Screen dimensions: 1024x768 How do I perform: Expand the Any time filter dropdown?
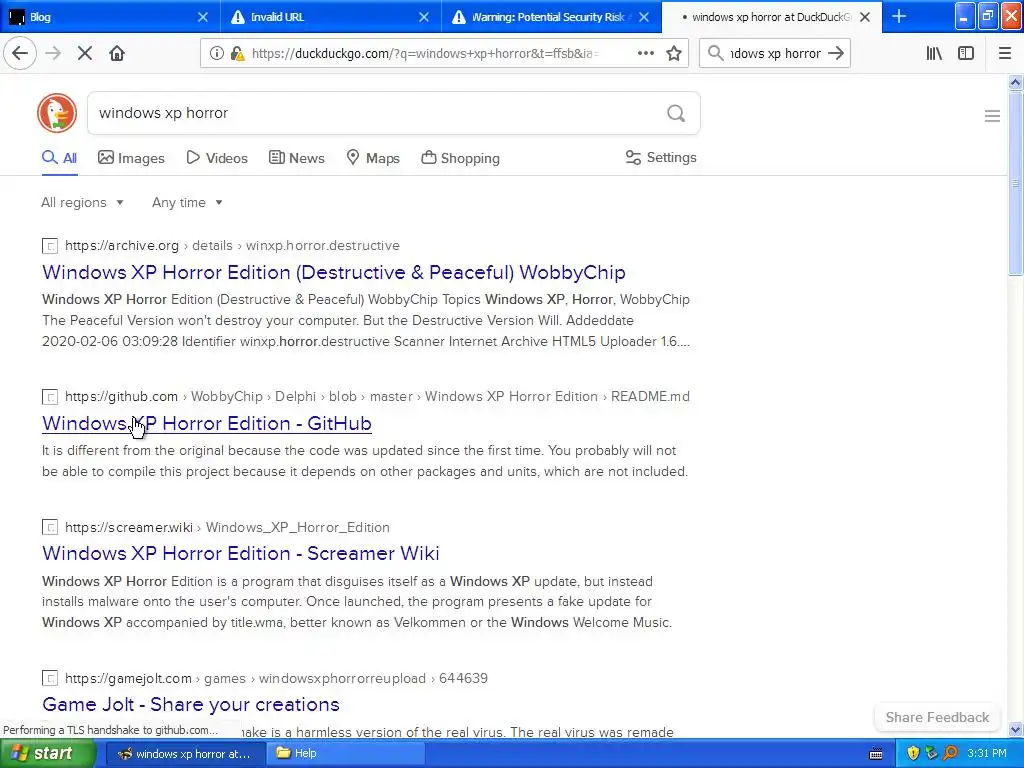187,202
